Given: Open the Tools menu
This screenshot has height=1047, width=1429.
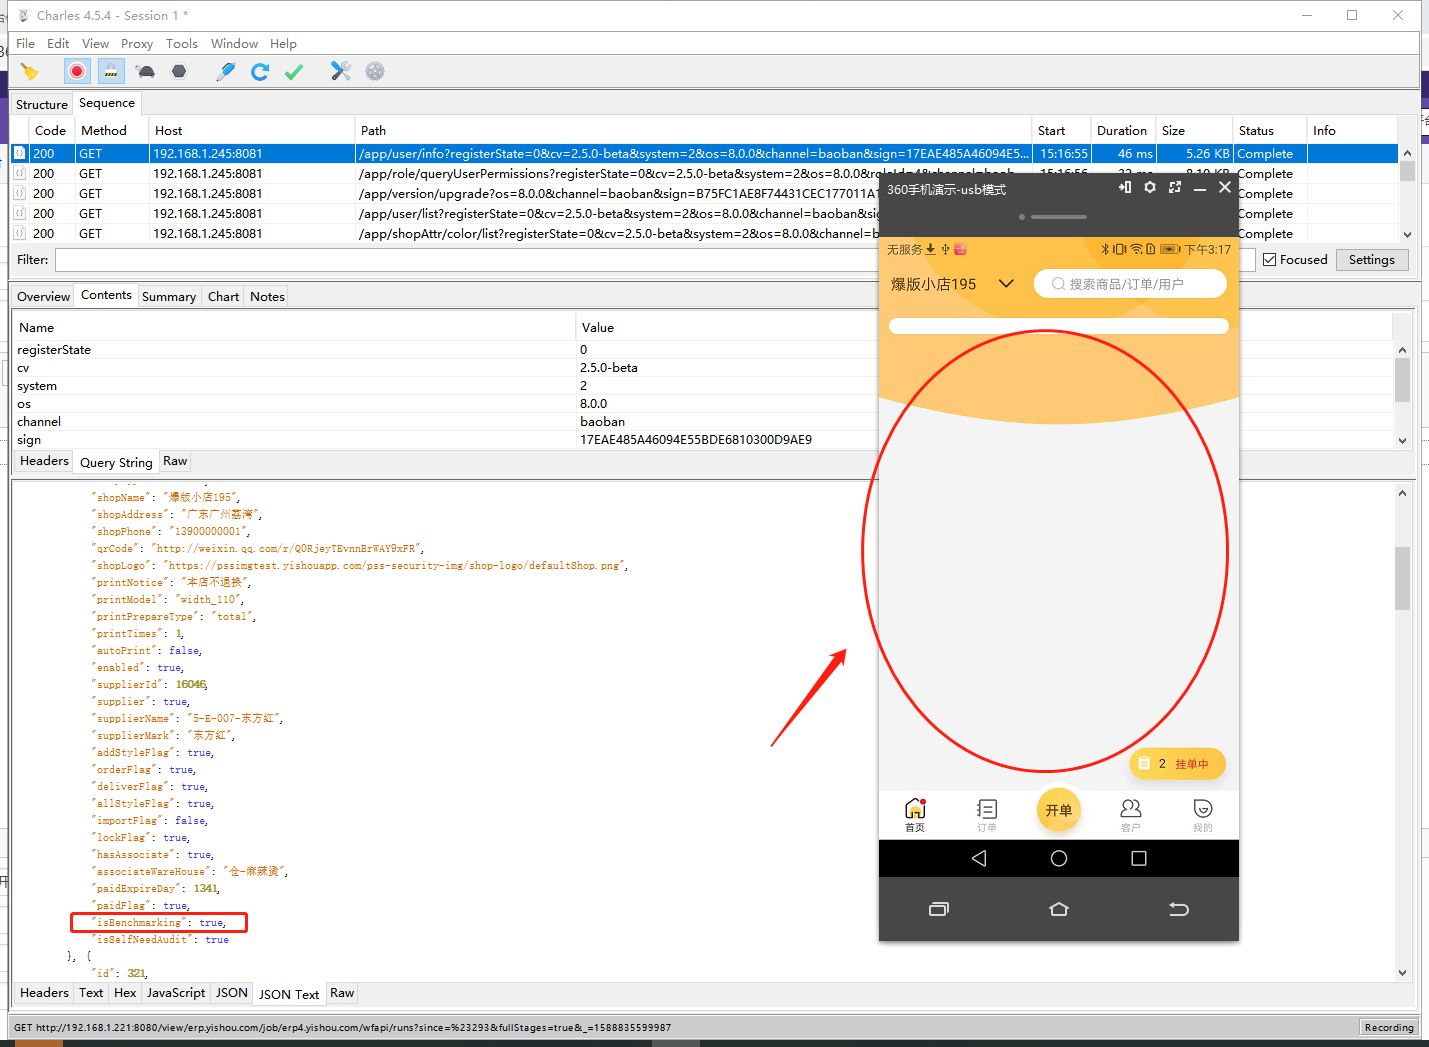Looking at the screenshot, I should coord(182,44).
